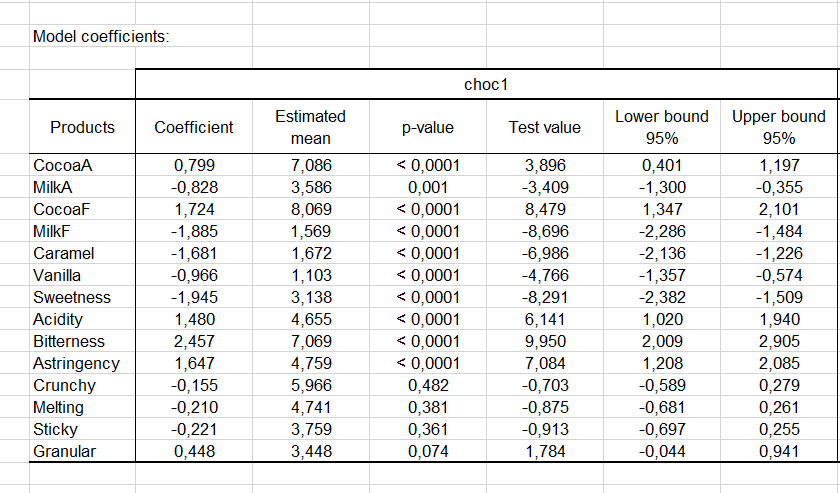Image resolution: width=840 pixels, height=493 pixels.
Task: Select the 'Products' column header
Action: 82,127
